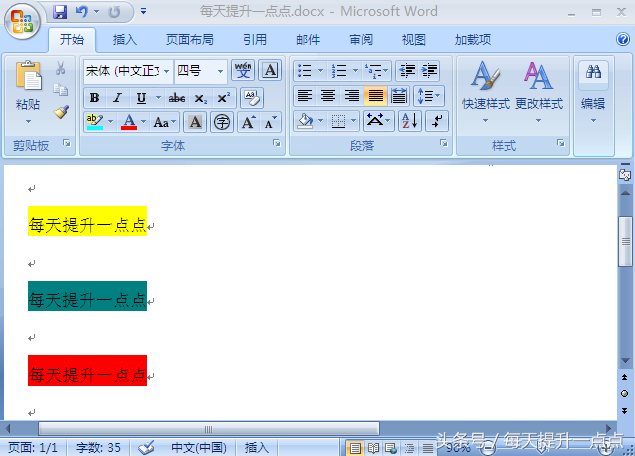Toggle underline formatting
The height and width of the screenshot is (456, 635).
141,98
